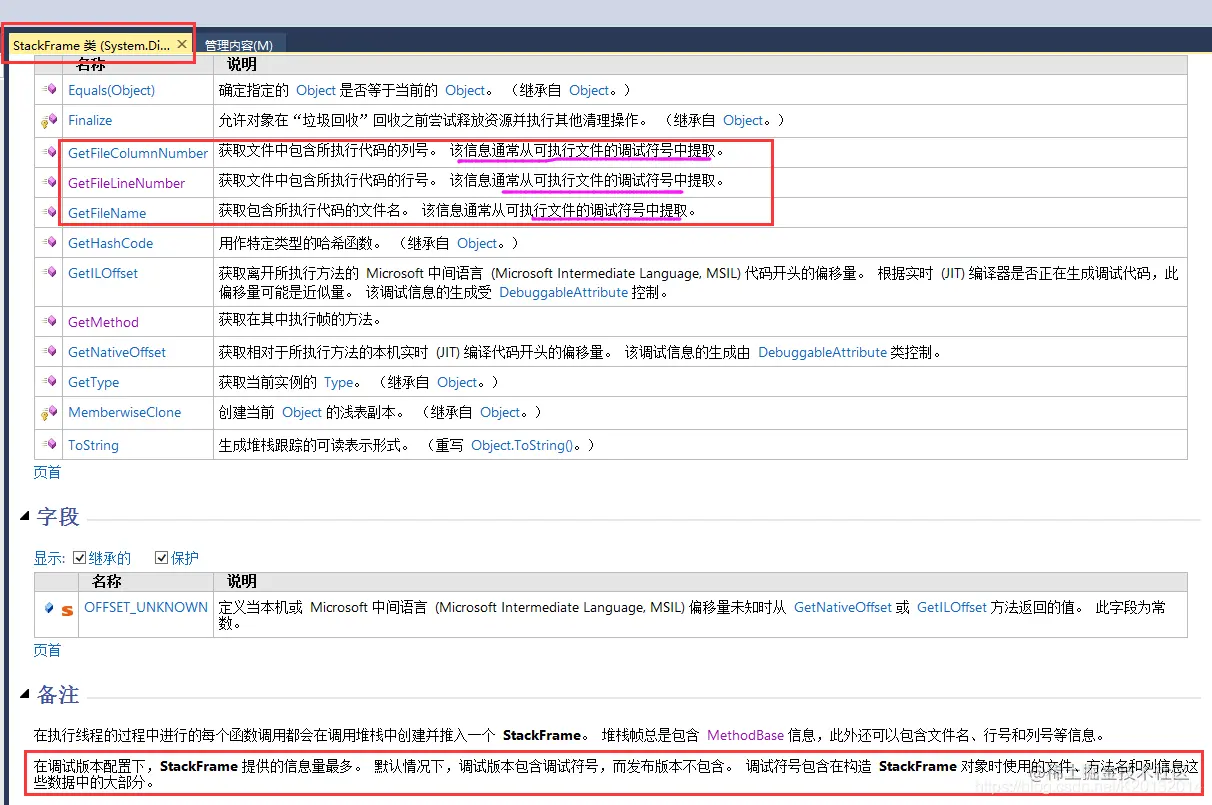Open the Object.ToString() link
1212x805 pixels.
[x=521, y=445]
